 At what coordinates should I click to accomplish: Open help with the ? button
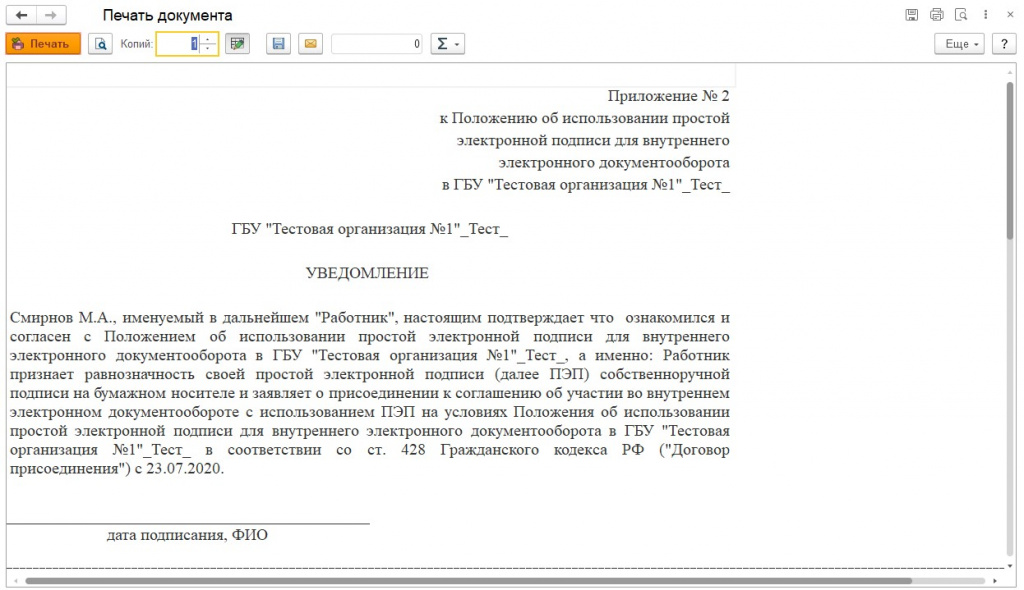coord(1003,43)
